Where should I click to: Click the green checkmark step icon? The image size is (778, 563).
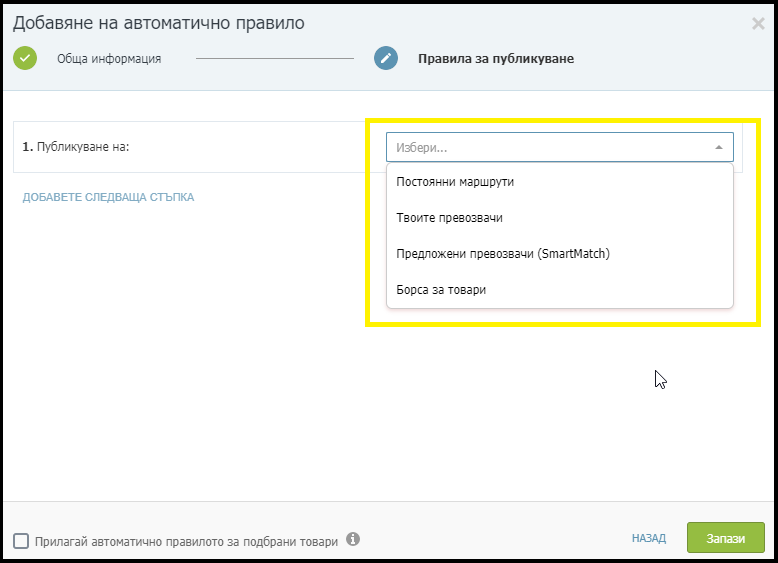(25, 58)
